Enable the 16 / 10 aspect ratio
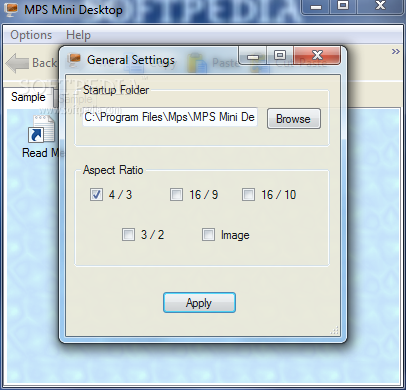 (x=248, y=194)
